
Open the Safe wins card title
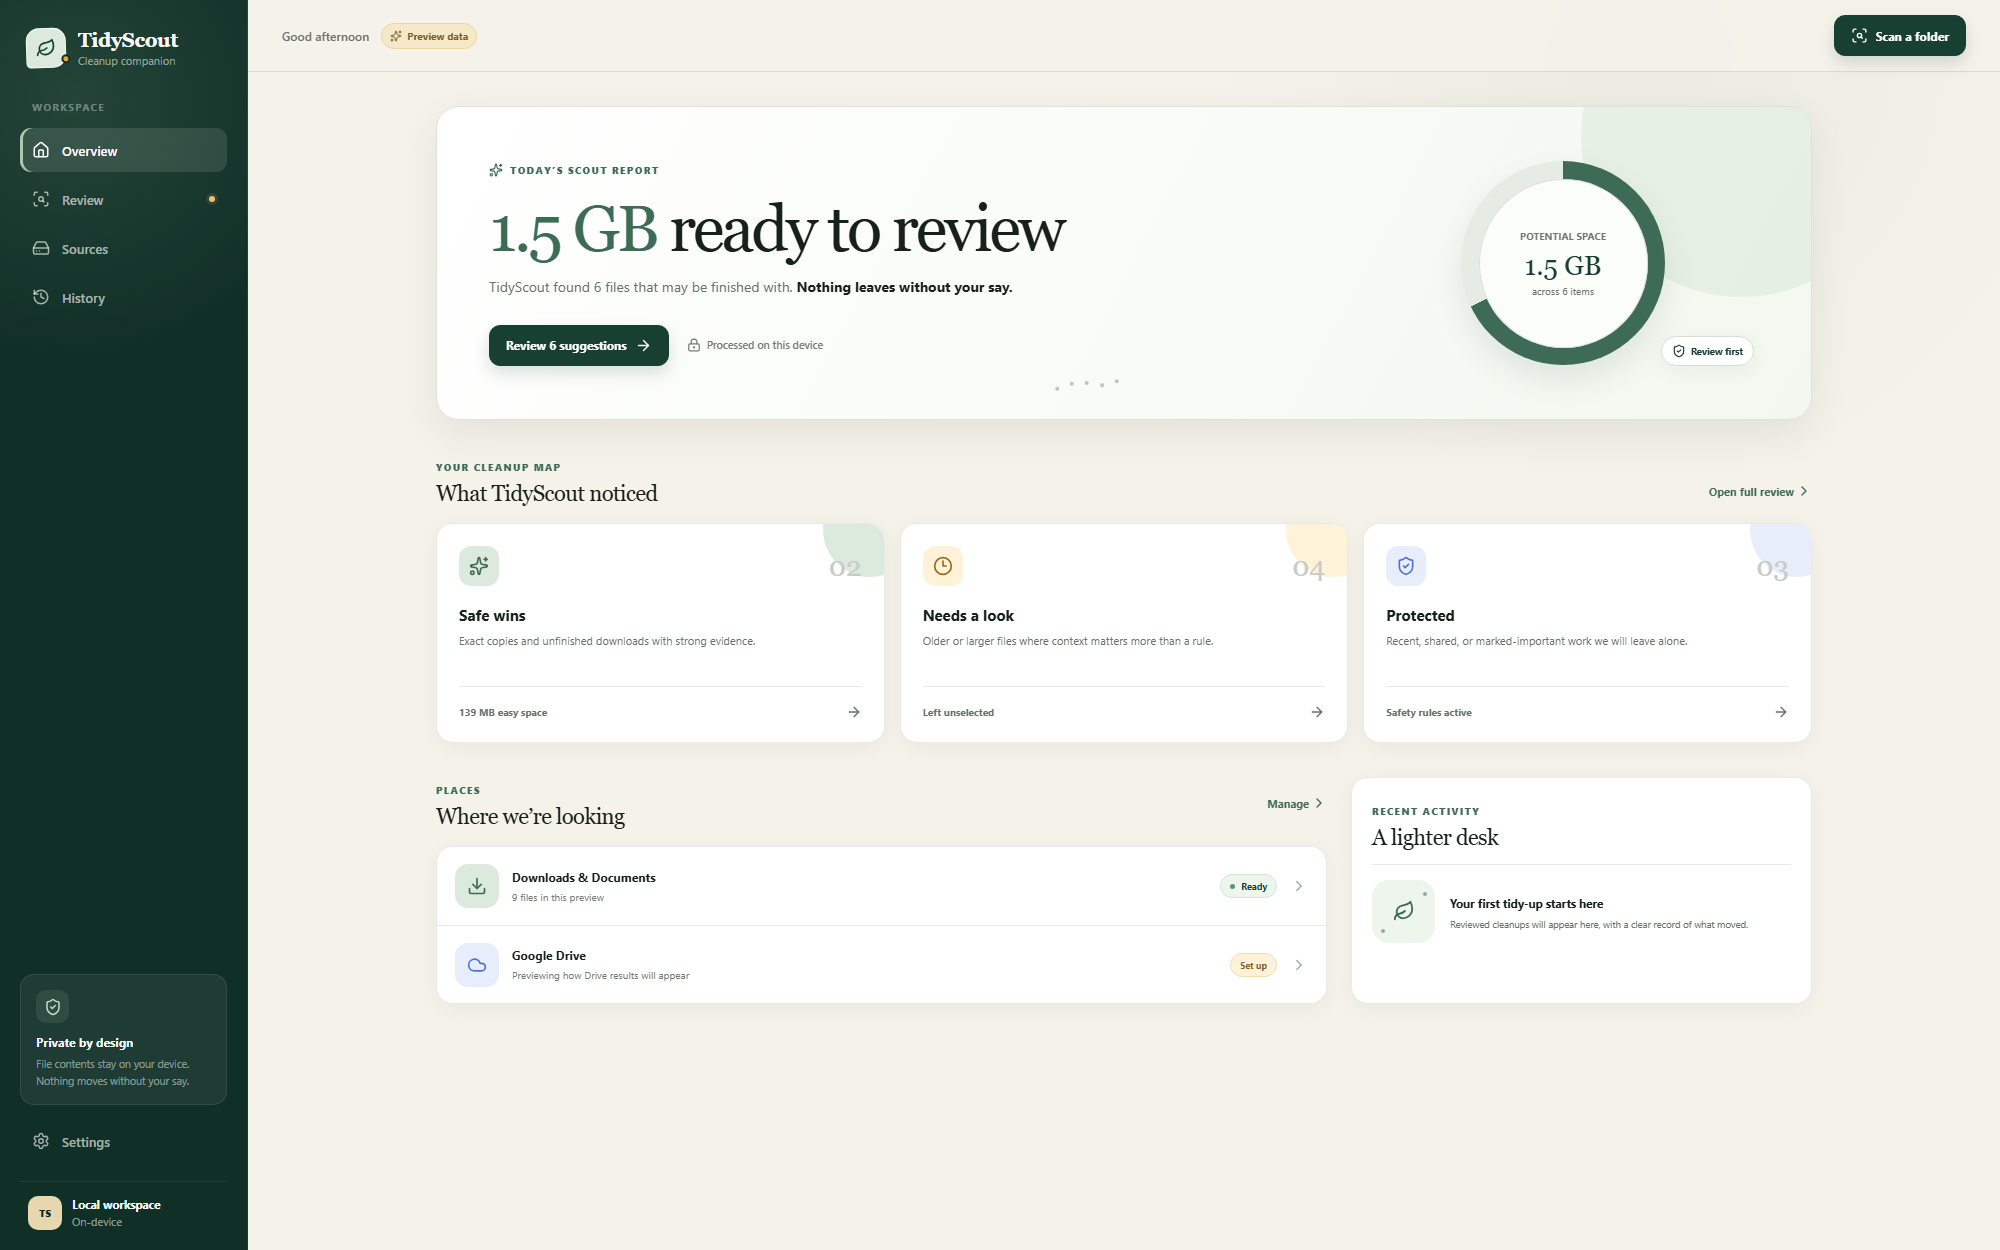coord(492,616)
